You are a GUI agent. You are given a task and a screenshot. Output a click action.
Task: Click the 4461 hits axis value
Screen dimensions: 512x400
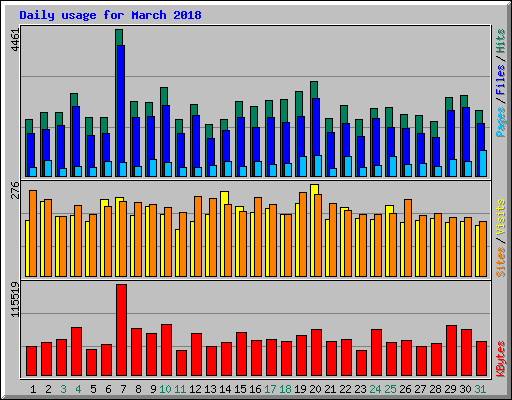16,40
